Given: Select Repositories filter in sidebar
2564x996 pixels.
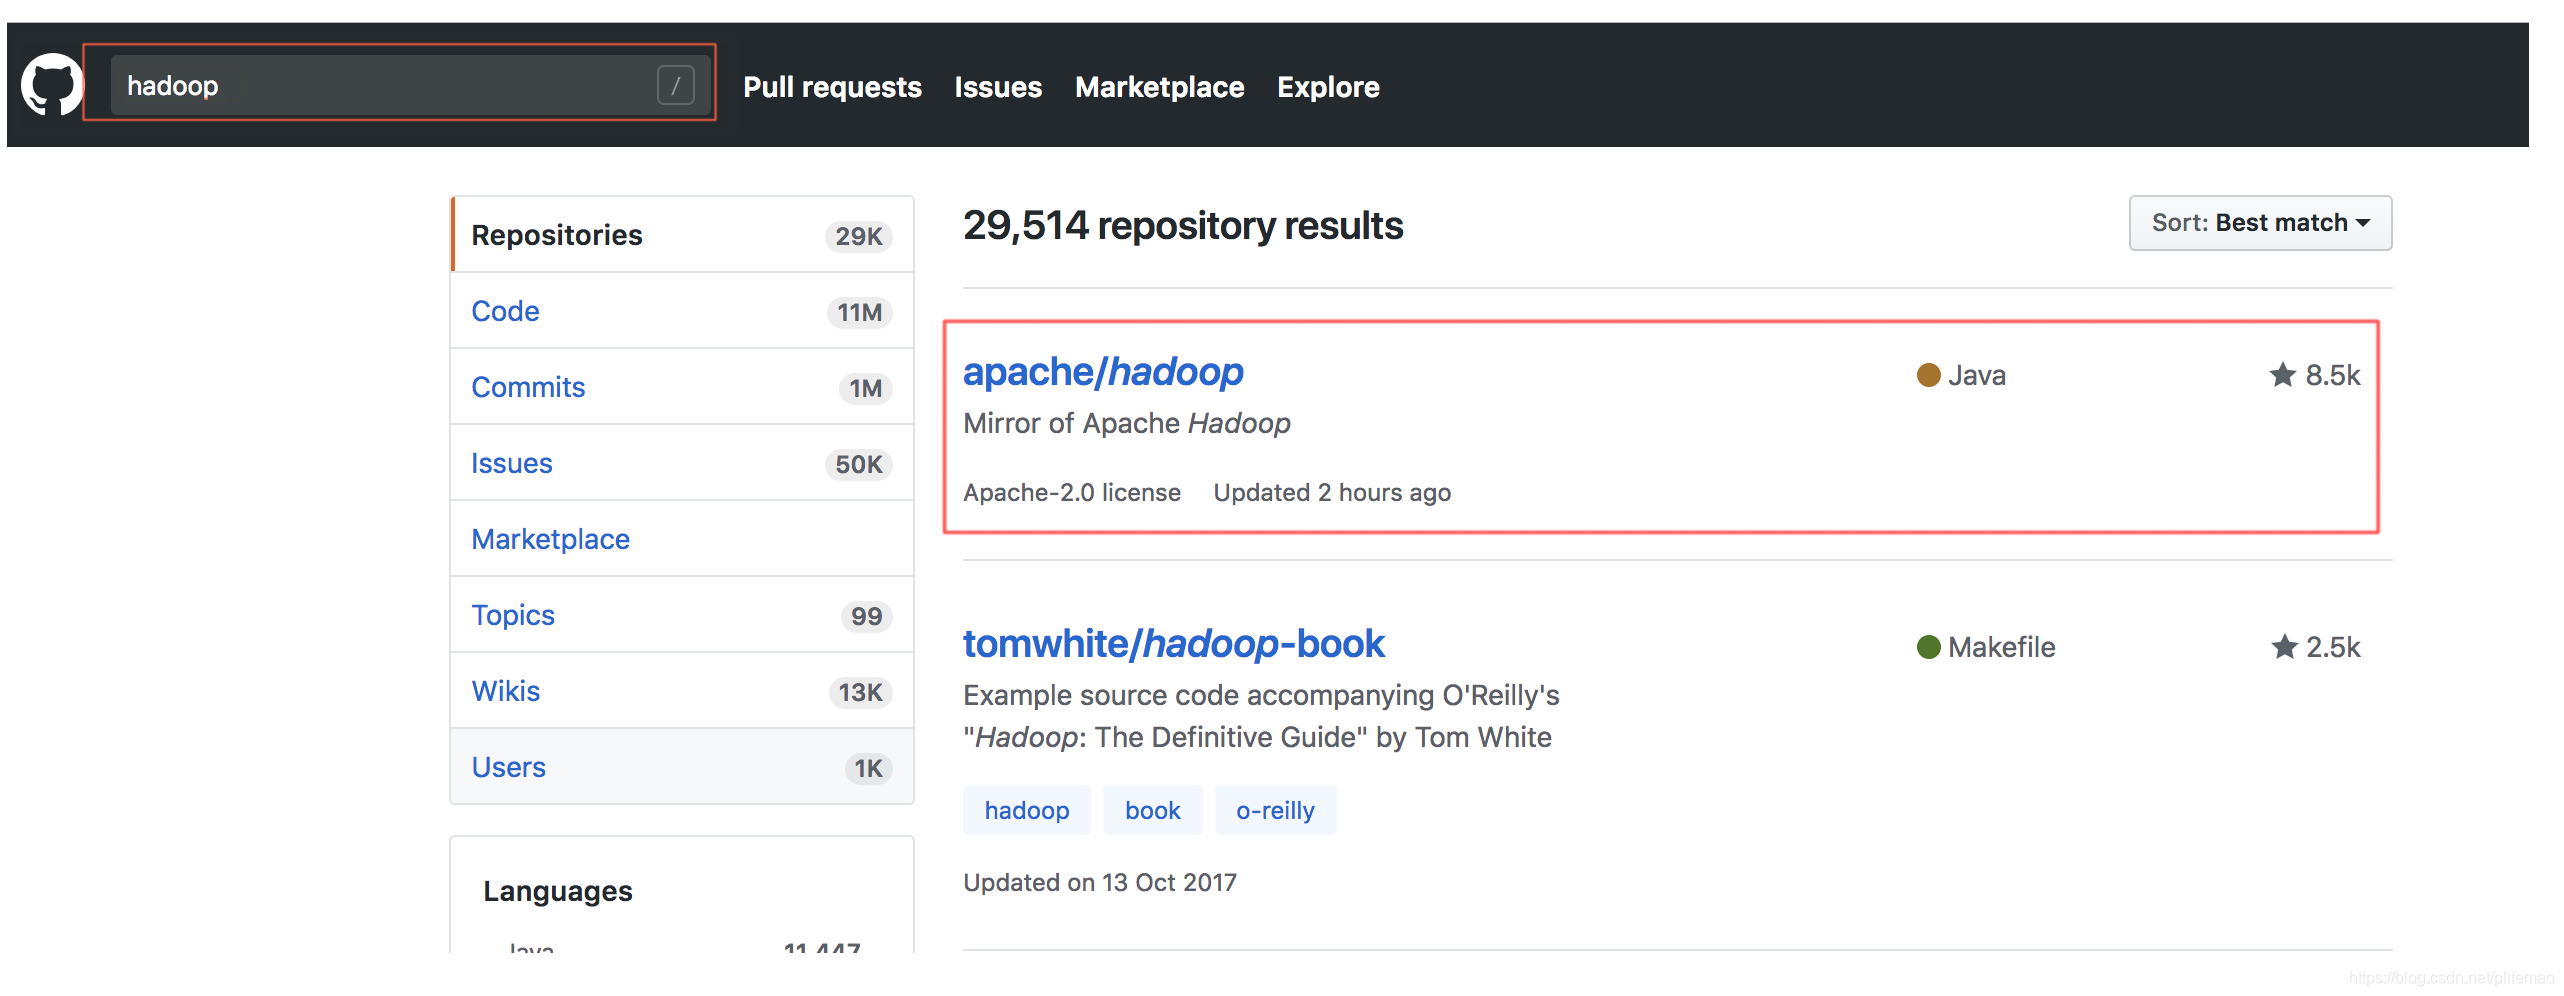Looking at the screenshot, I should [x=682, y=235].
